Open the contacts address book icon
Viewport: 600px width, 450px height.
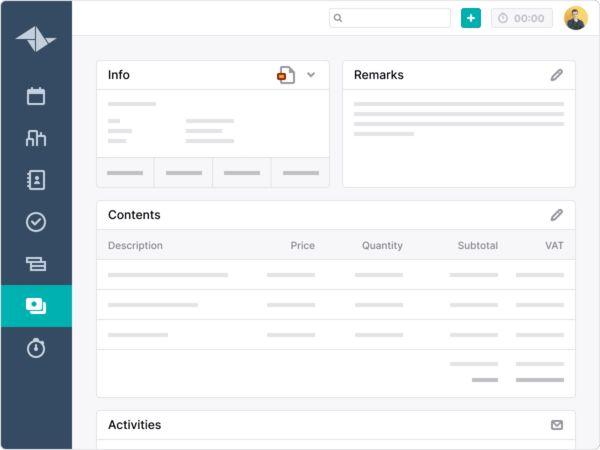click(36, 180)
